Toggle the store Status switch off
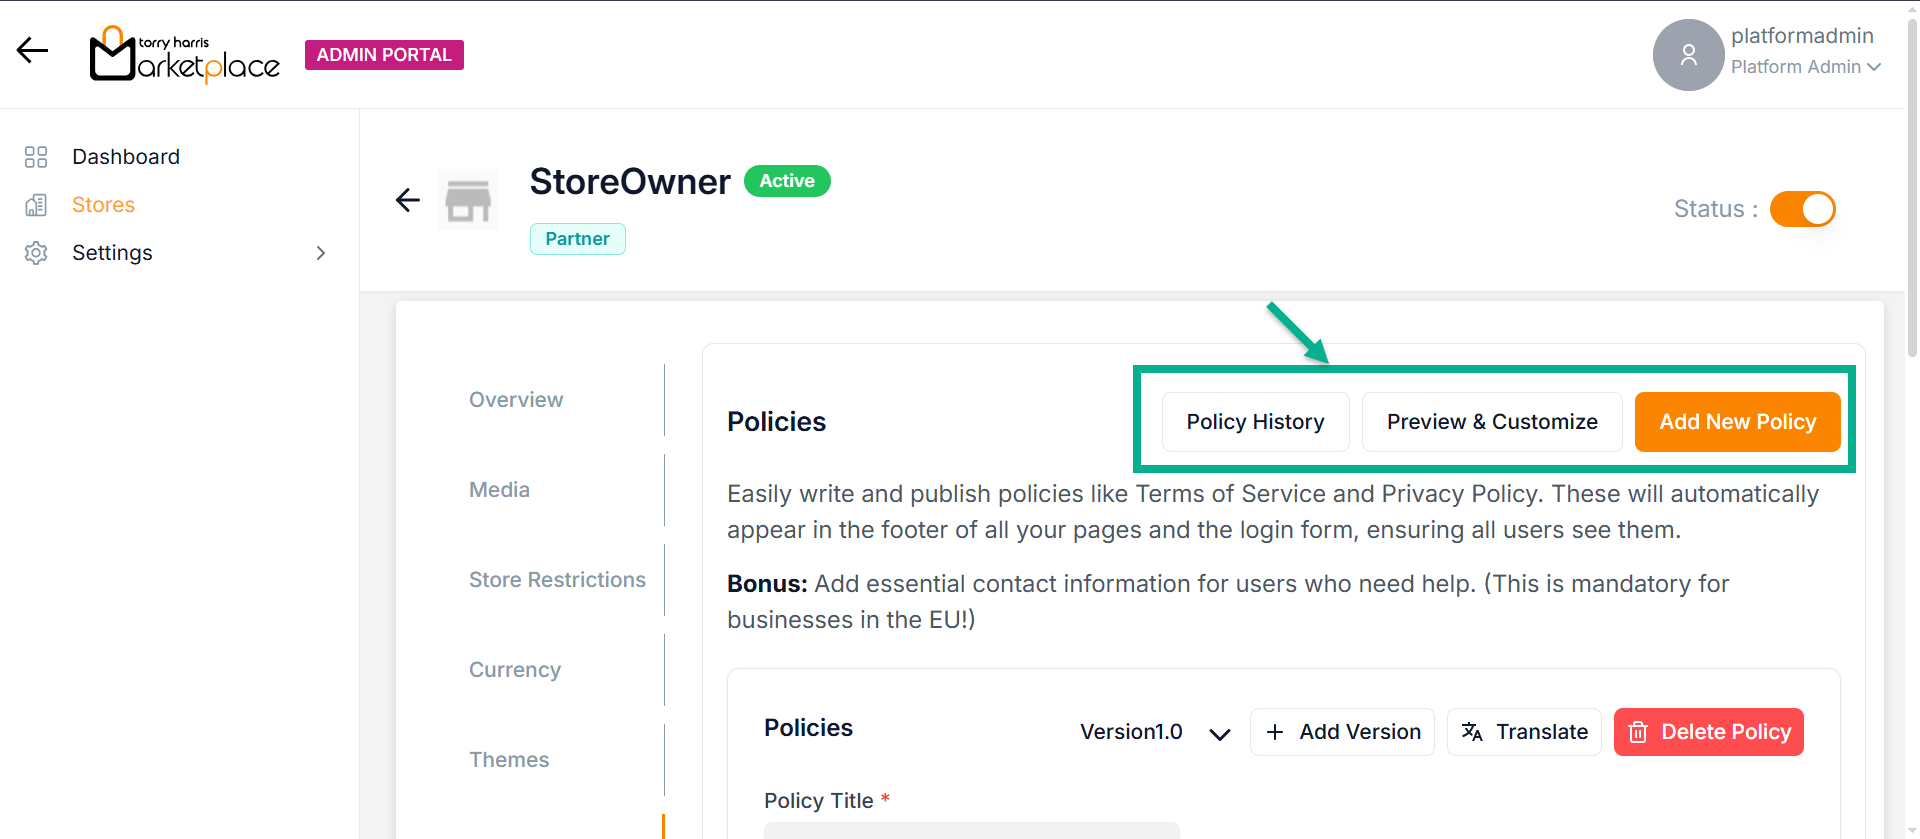This screenshot has height=839, width=1920. pos(1802,209)
